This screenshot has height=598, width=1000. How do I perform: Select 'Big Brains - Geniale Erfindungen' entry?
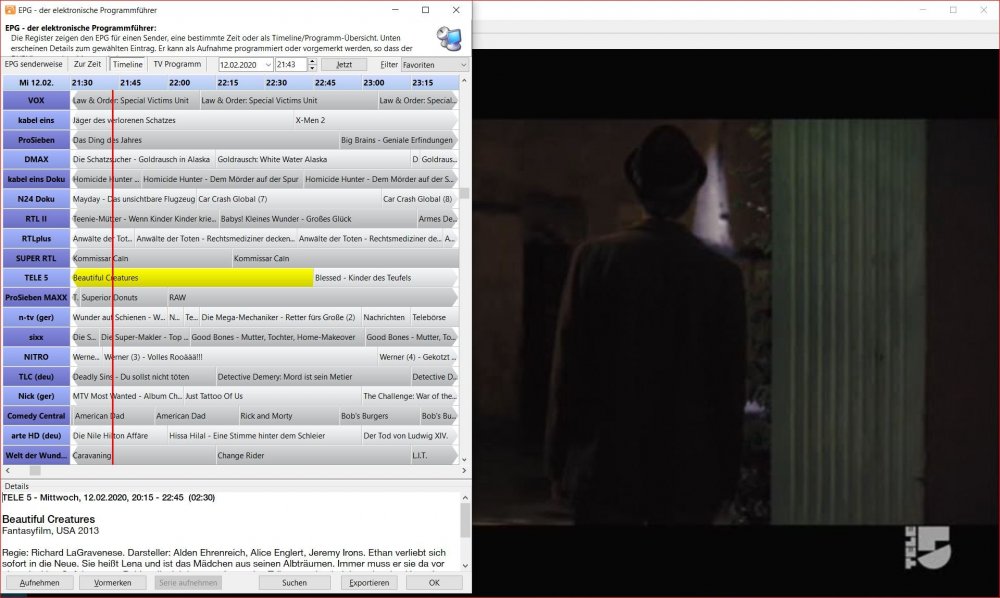tap(399, 140)
